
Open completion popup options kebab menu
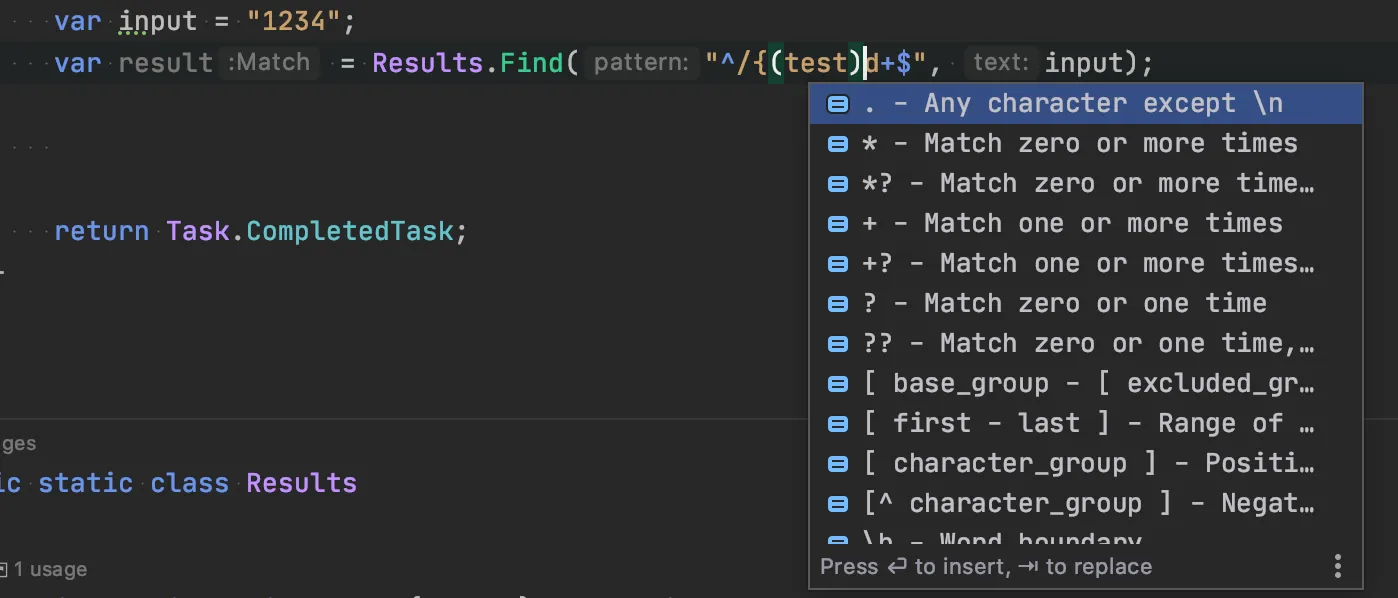(1338, 567)
